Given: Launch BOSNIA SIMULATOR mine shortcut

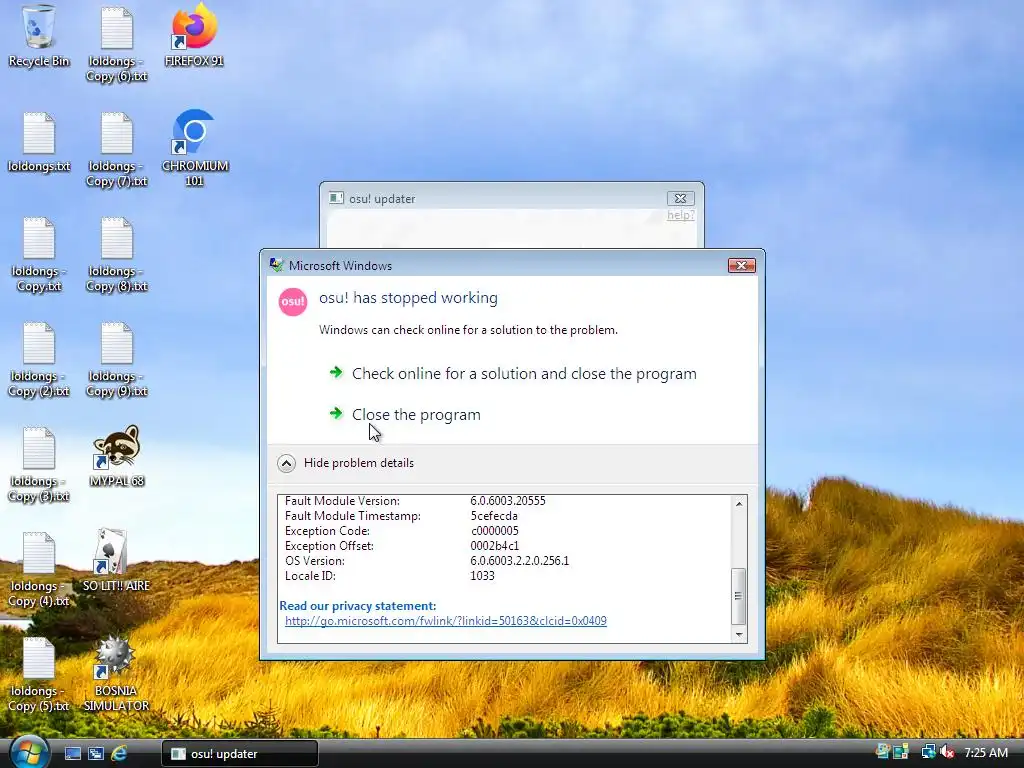Looking at the screenshot, I should pos(116,673).
